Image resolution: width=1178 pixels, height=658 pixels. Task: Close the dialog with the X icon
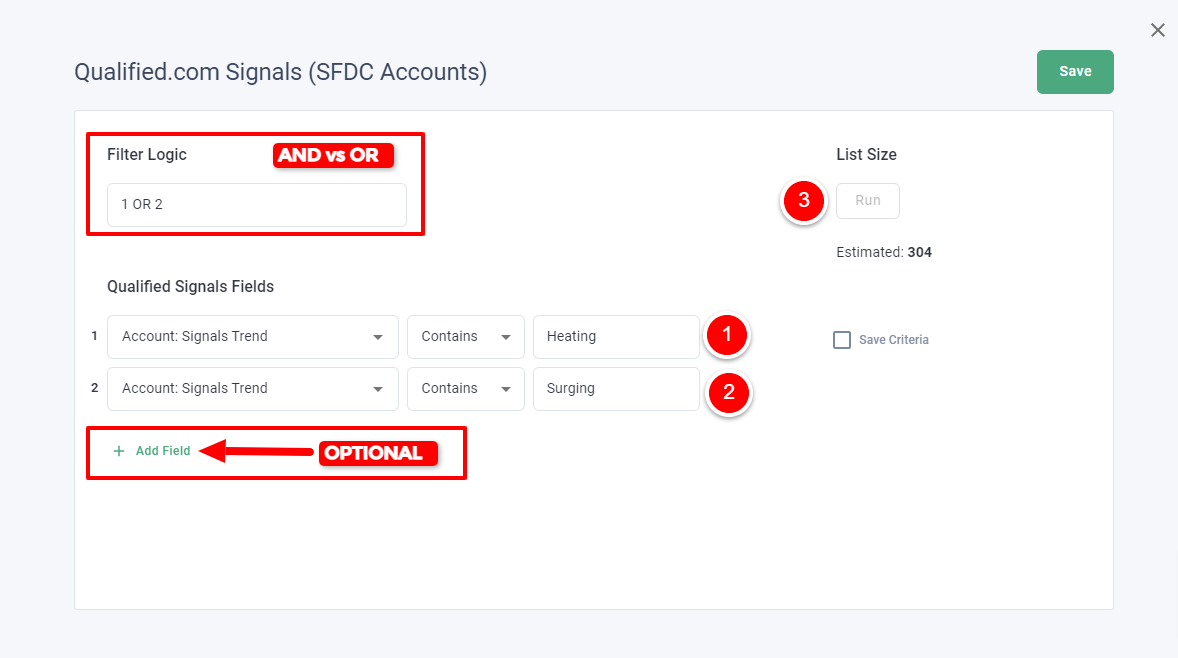(1158, 30)
